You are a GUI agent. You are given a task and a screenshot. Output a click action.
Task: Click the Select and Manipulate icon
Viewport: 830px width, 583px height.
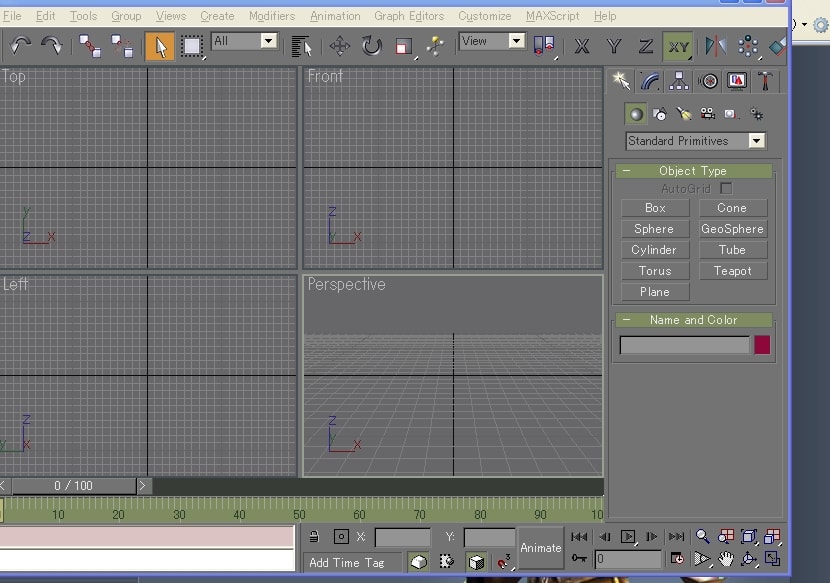(435, 46)
